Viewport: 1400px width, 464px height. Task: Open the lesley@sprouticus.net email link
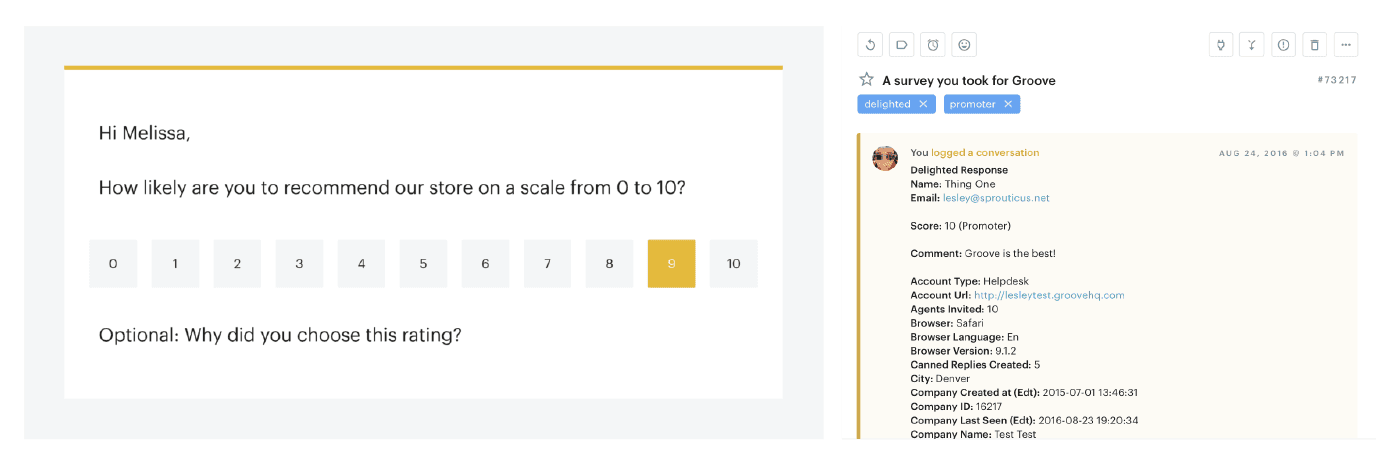pos(996,198)
